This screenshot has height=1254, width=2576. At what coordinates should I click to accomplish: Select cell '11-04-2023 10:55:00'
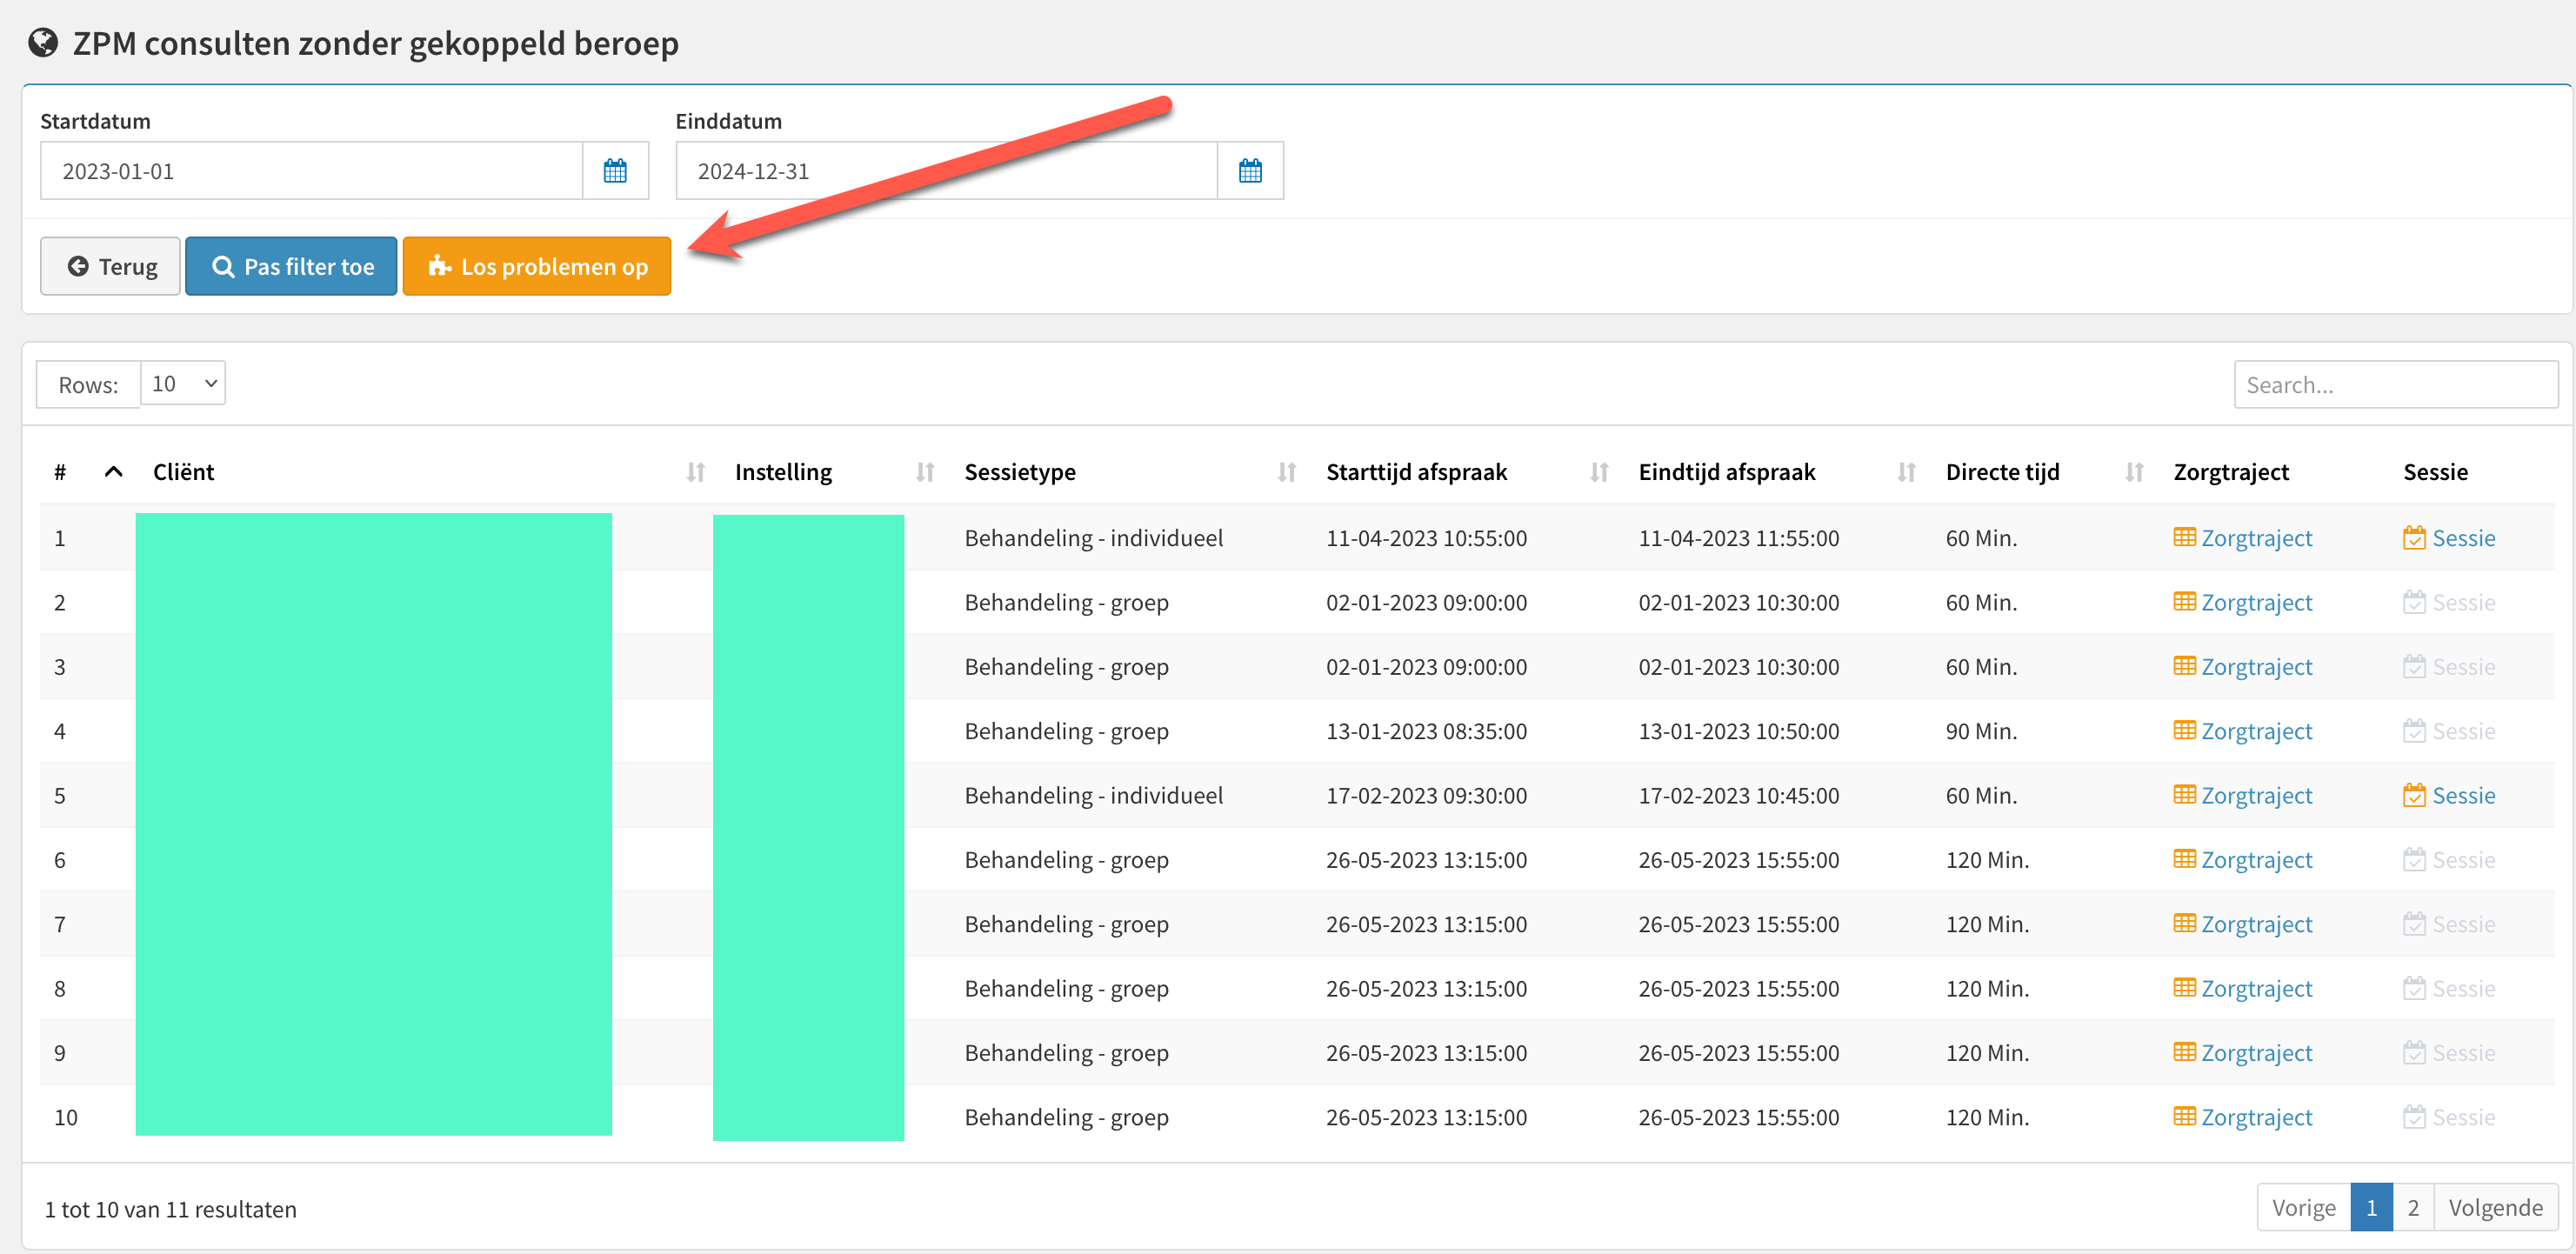point(1426,538)
